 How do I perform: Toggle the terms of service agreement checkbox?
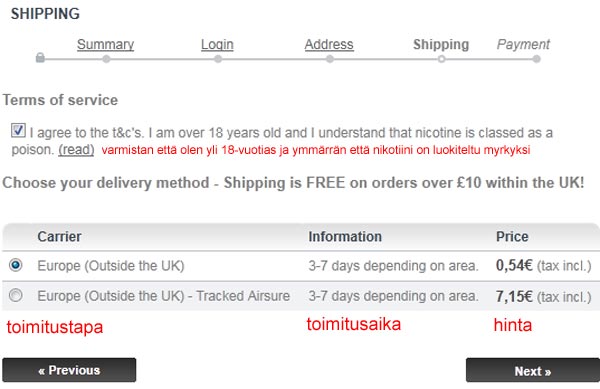(18, 130)
